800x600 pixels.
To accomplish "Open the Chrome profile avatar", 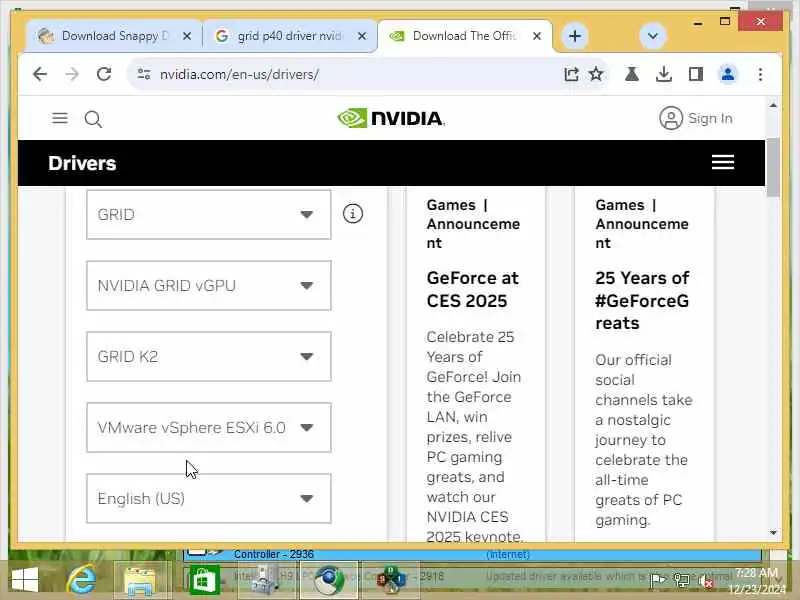I will pos(728,74).
